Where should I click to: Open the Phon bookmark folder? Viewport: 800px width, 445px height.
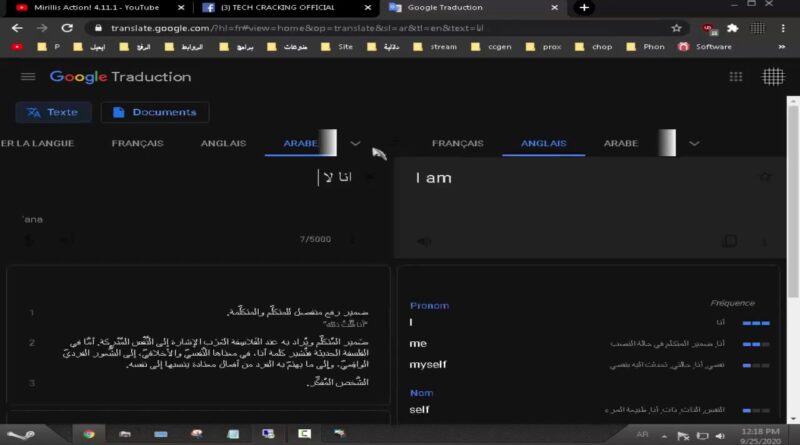point(645,46)
